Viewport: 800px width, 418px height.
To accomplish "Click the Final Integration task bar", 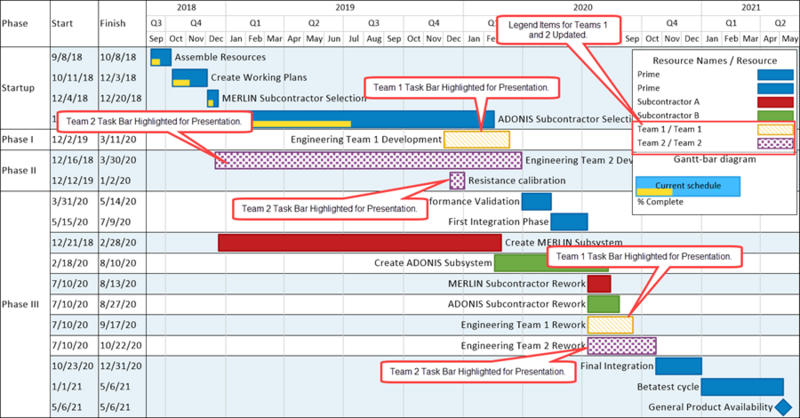I will pyautogui.click(x=679, y=366).
